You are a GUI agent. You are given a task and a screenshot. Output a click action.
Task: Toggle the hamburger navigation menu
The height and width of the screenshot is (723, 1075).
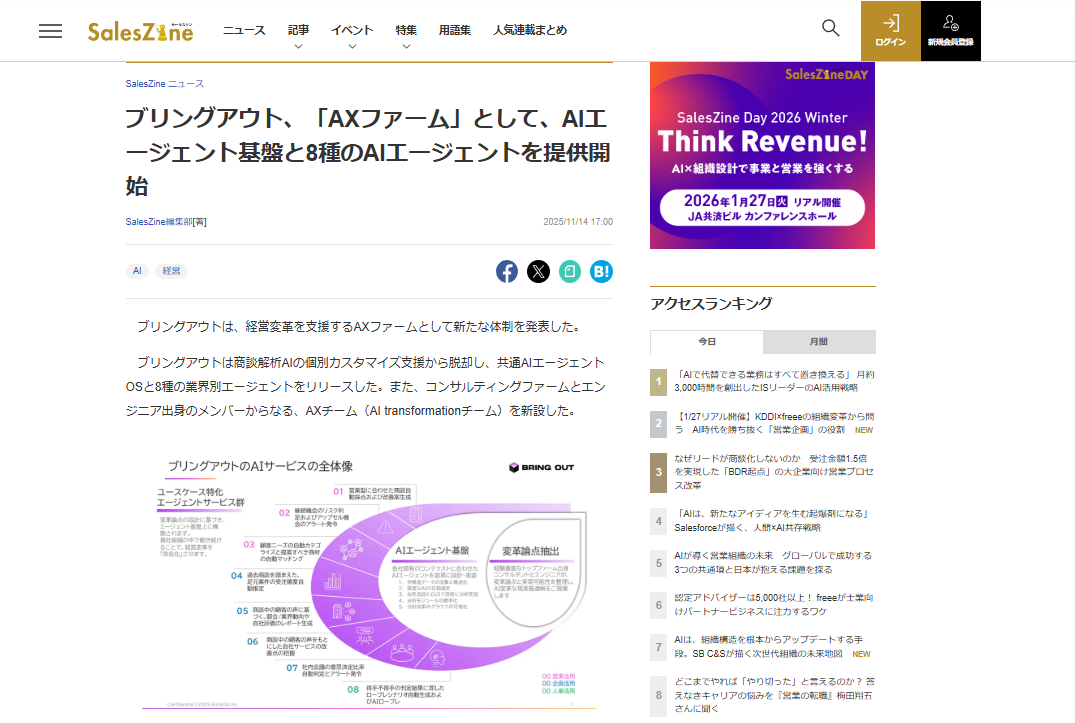[50, 30]
